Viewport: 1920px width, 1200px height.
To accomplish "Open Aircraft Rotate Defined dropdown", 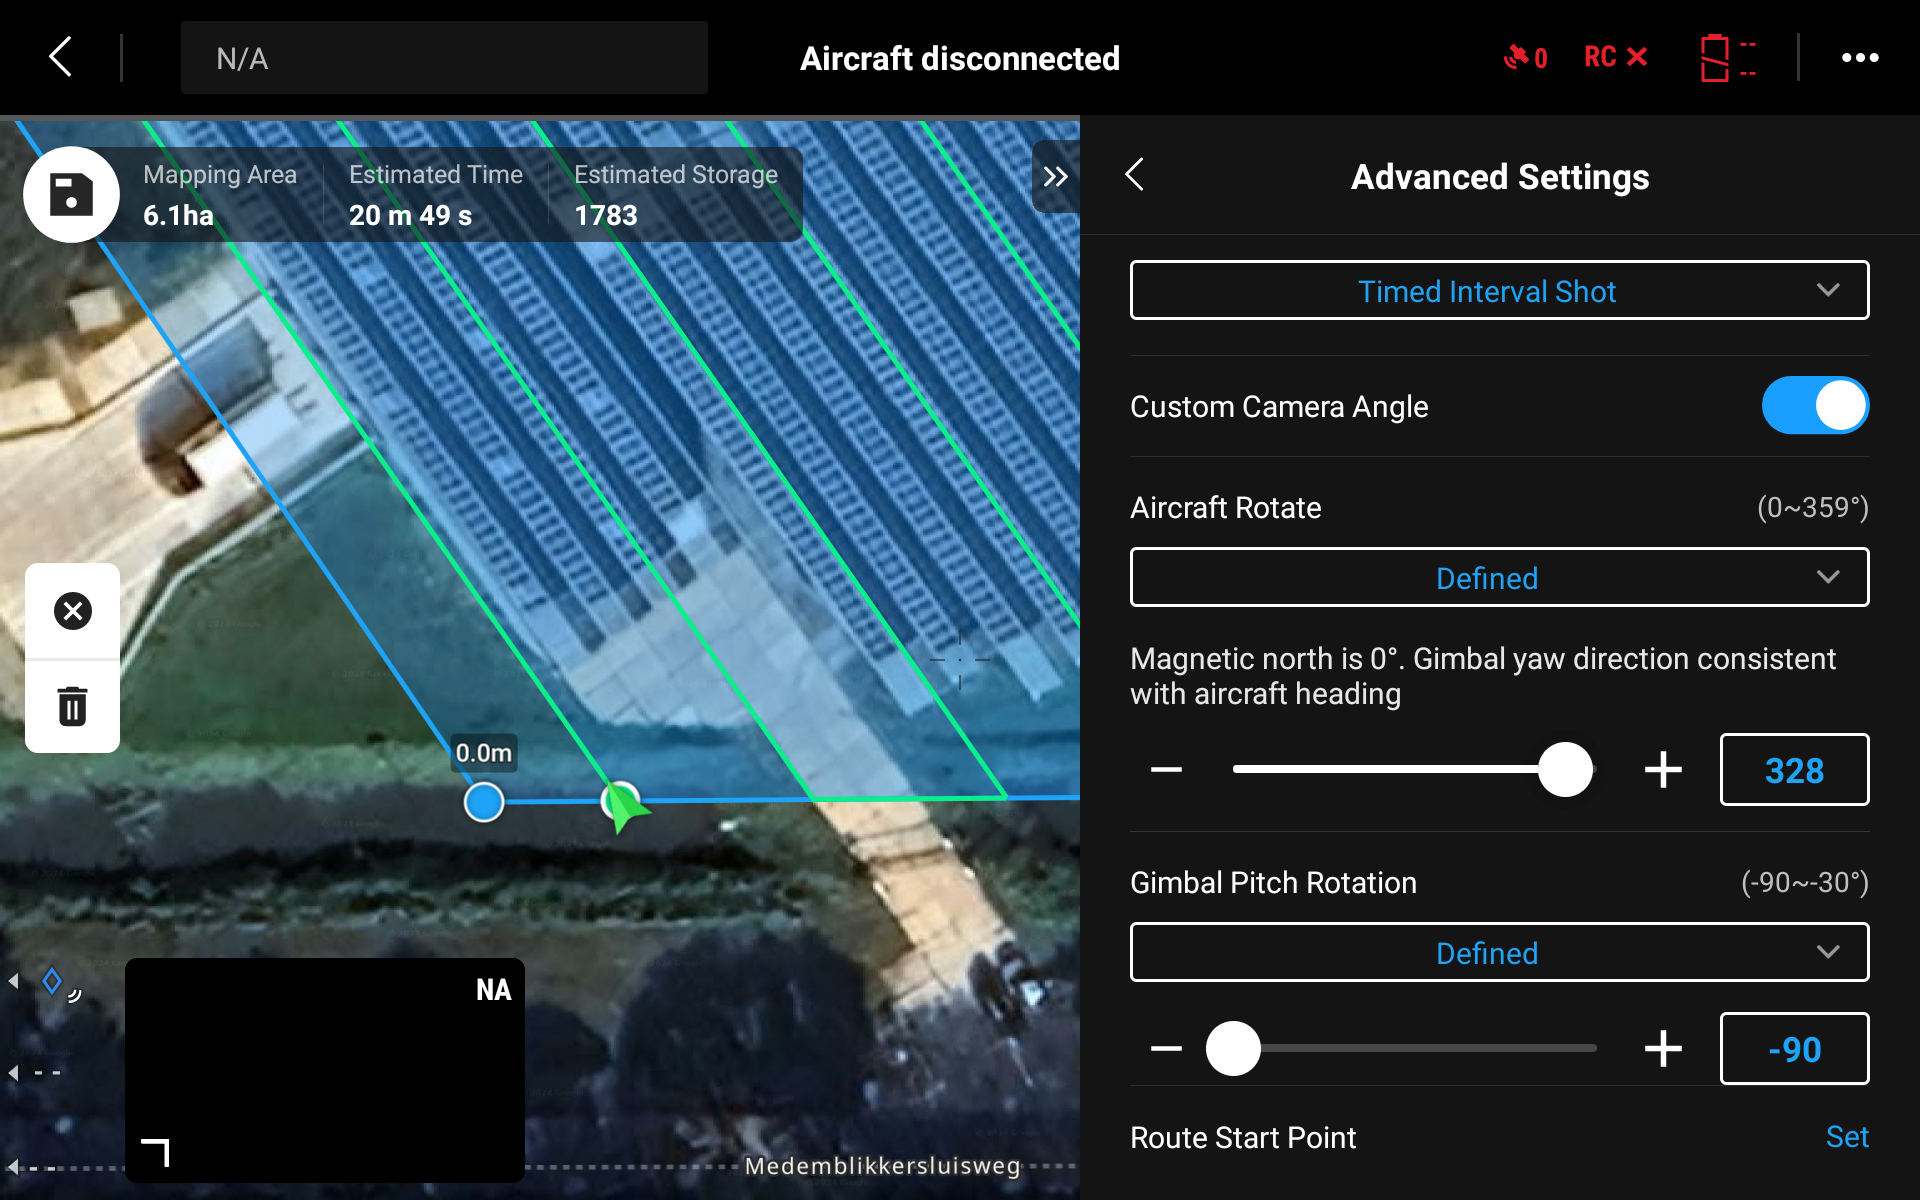I will coord(1498,578).
